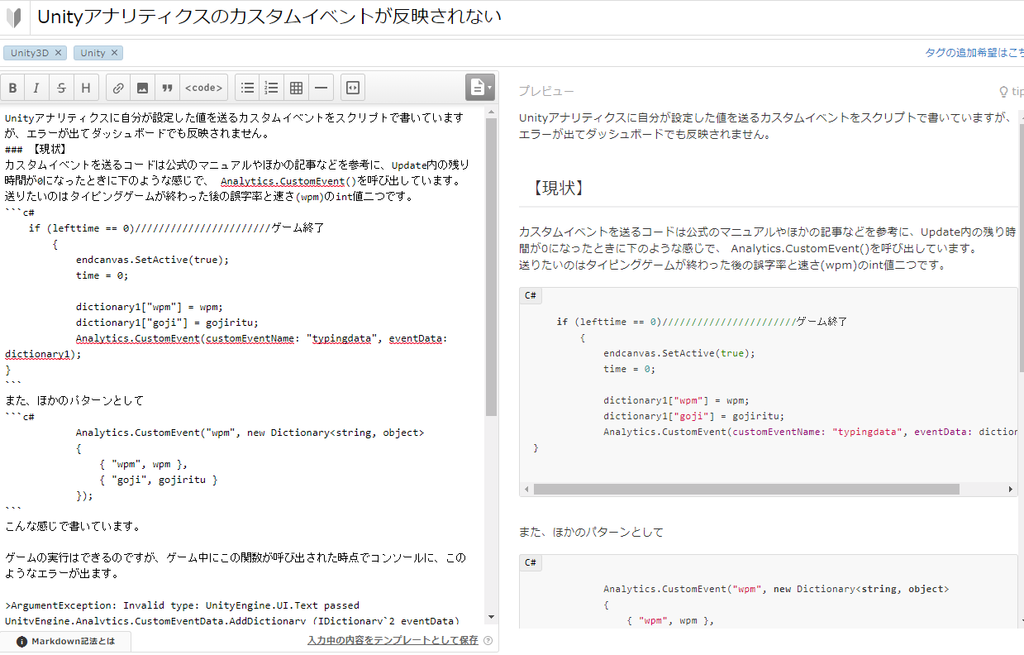
Task: Insert an image via picture icon
Action: 142,88
